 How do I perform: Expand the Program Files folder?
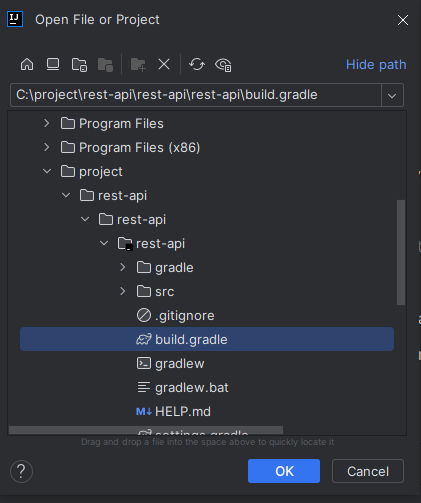tap(47, 124)
